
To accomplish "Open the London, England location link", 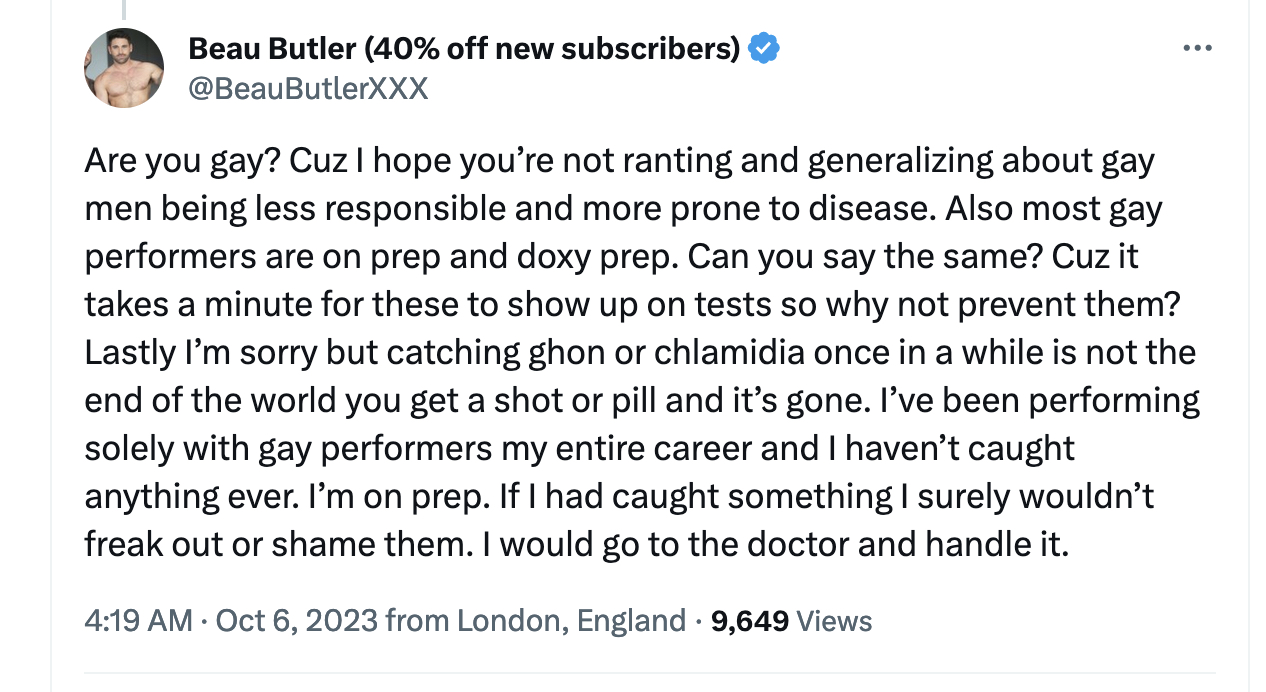I will pos(572,621).
